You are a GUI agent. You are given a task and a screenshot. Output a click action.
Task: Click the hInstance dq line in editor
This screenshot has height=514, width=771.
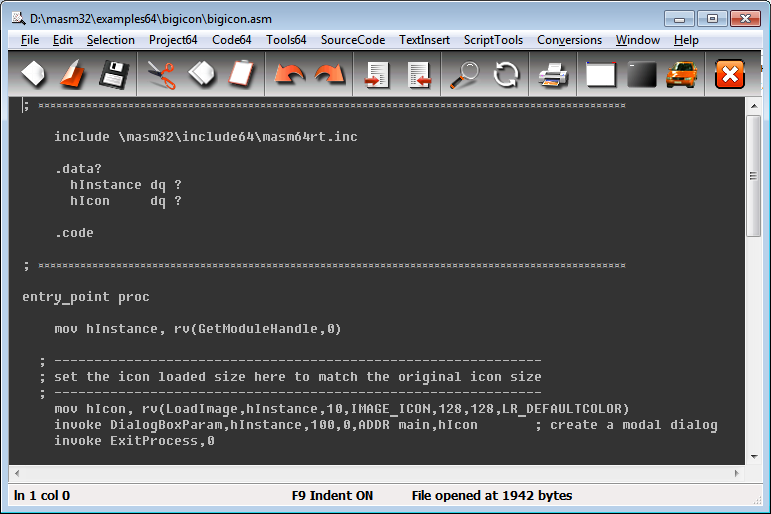pos(126,185)
